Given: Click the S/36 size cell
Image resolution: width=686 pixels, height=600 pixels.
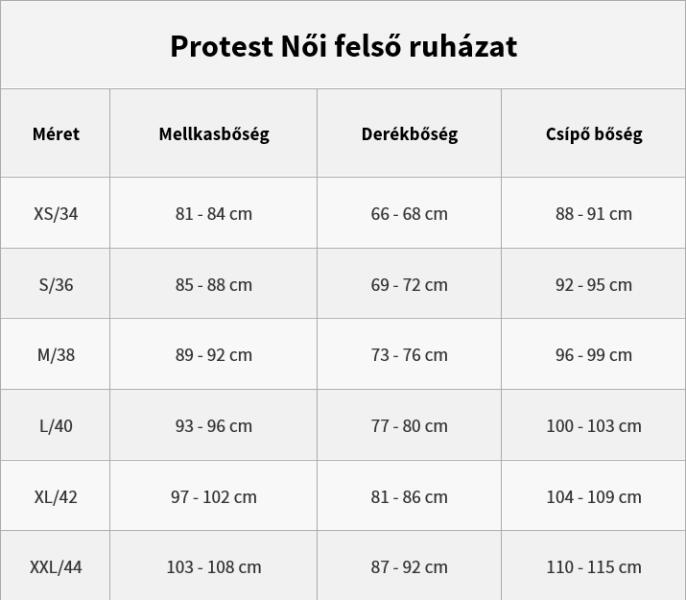Looking at the screenshot, I should point(56,285).
